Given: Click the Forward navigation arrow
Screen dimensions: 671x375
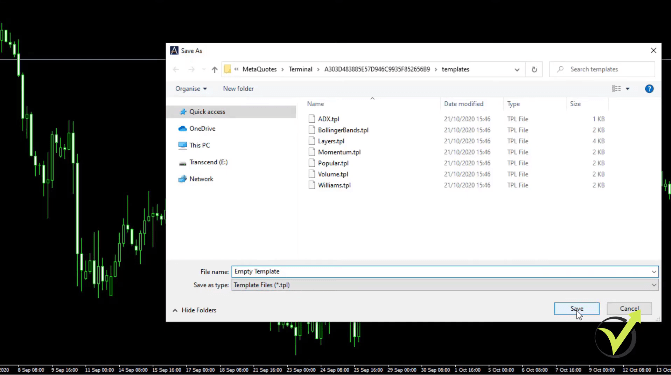Looking at the screenshot, I should click(191, 69).
